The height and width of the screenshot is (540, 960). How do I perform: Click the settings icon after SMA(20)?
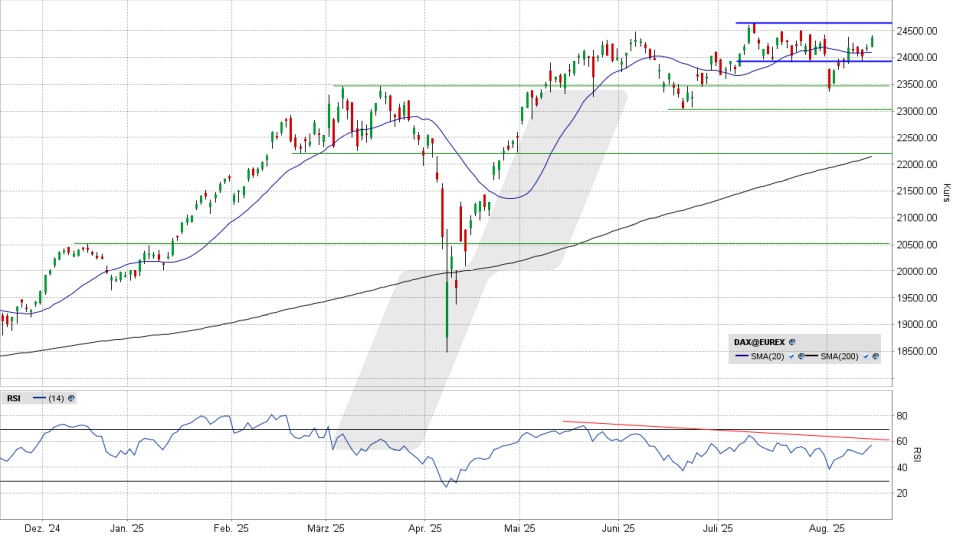coord(801,356)
